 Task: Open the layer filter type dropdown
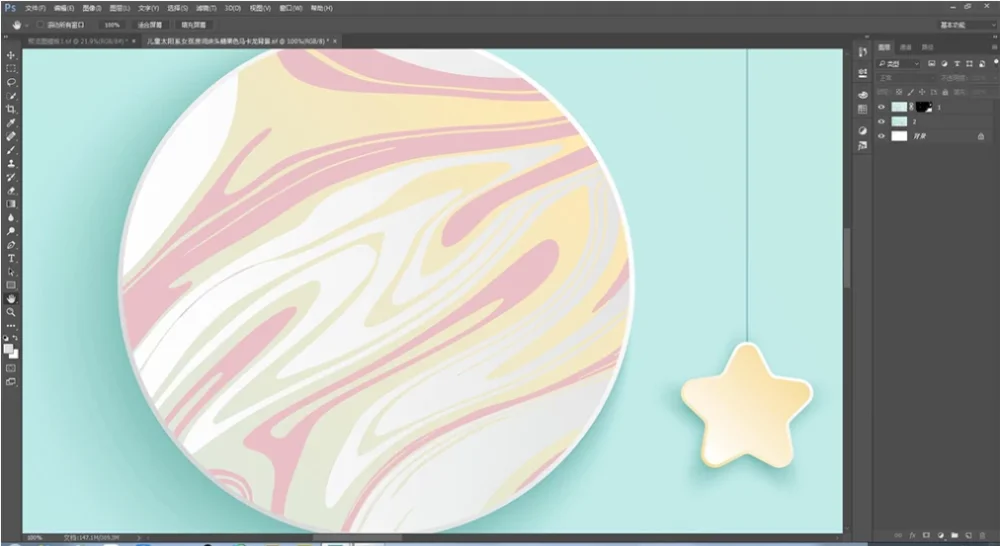pyautogui.click(x=899, y=64)
